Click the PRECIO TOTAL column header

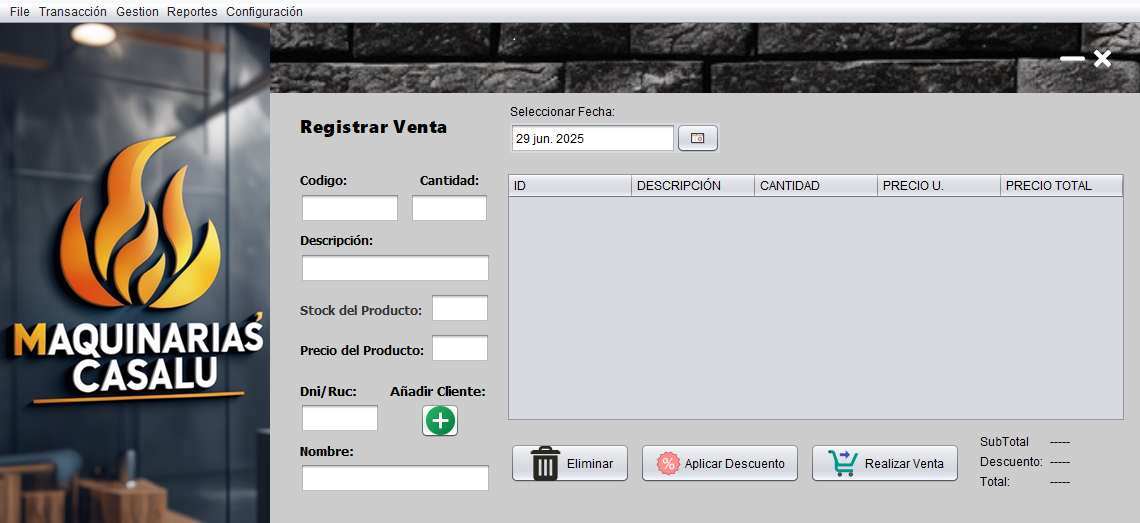point(1060,185)
